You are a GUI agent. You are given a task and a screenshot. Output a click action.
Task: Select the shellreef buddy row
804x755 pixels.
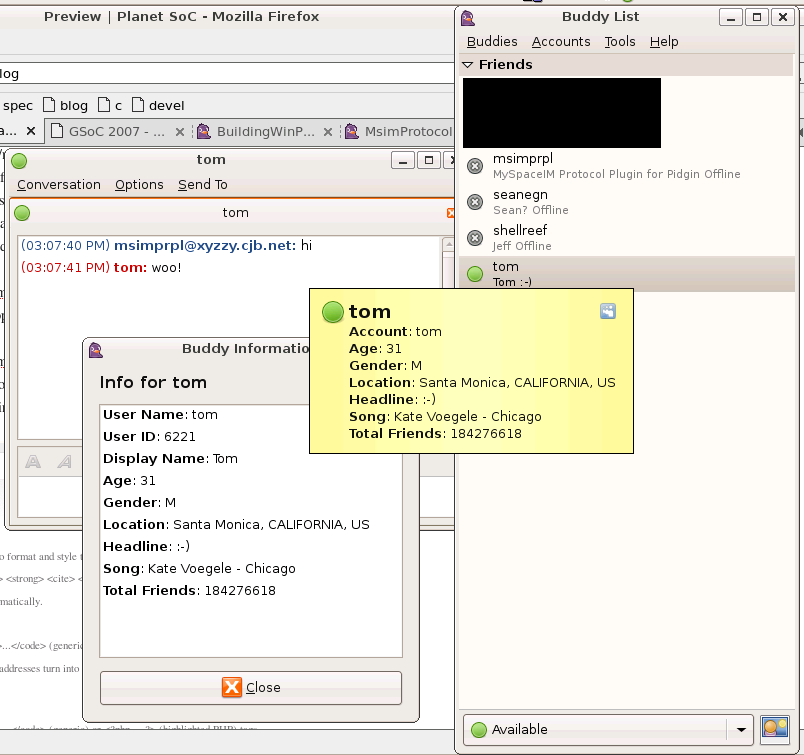point(627,238)
